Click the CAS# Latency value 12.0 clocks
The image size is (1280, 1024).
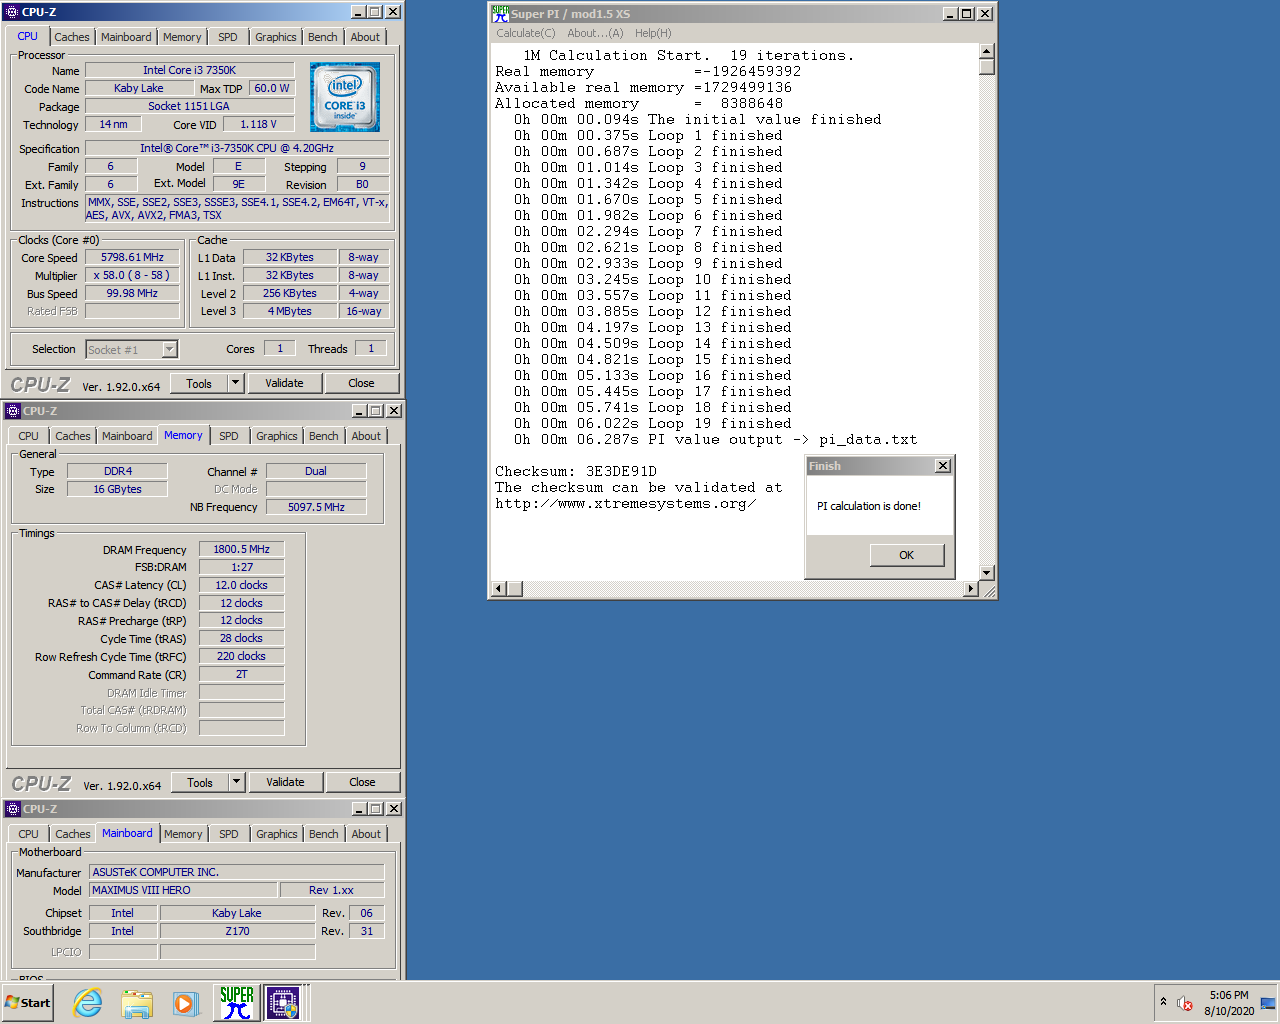[x=242, y=585]
